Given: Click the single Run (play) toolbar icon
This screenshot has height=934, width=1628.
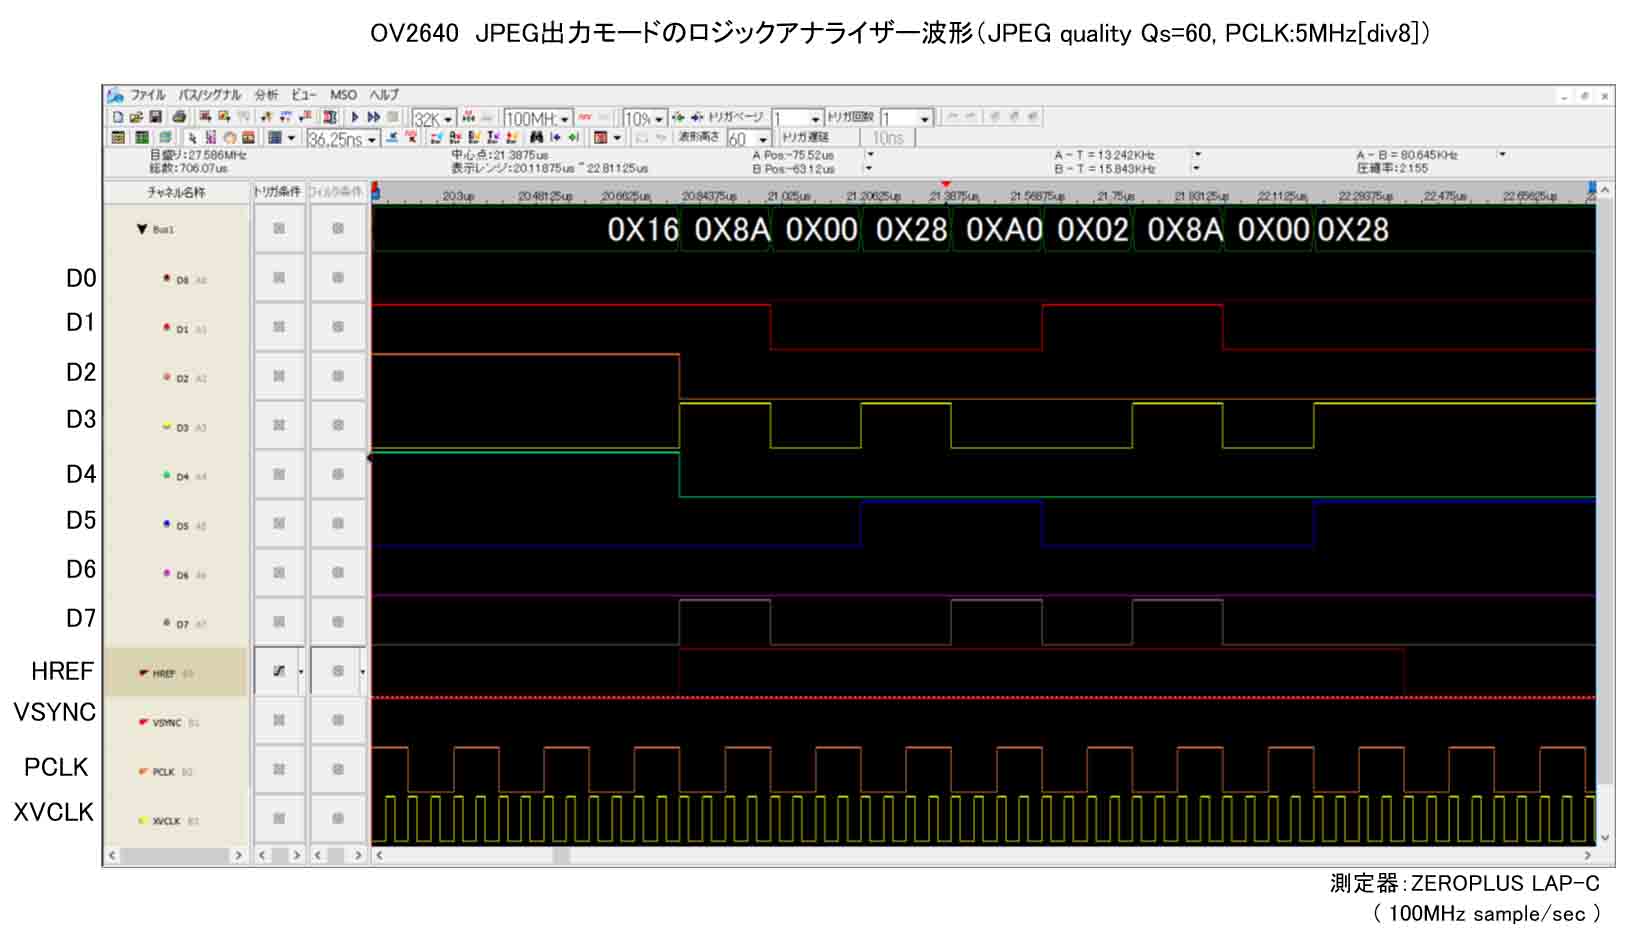Looking at the screenshot, I should click(x=355, y=118).
